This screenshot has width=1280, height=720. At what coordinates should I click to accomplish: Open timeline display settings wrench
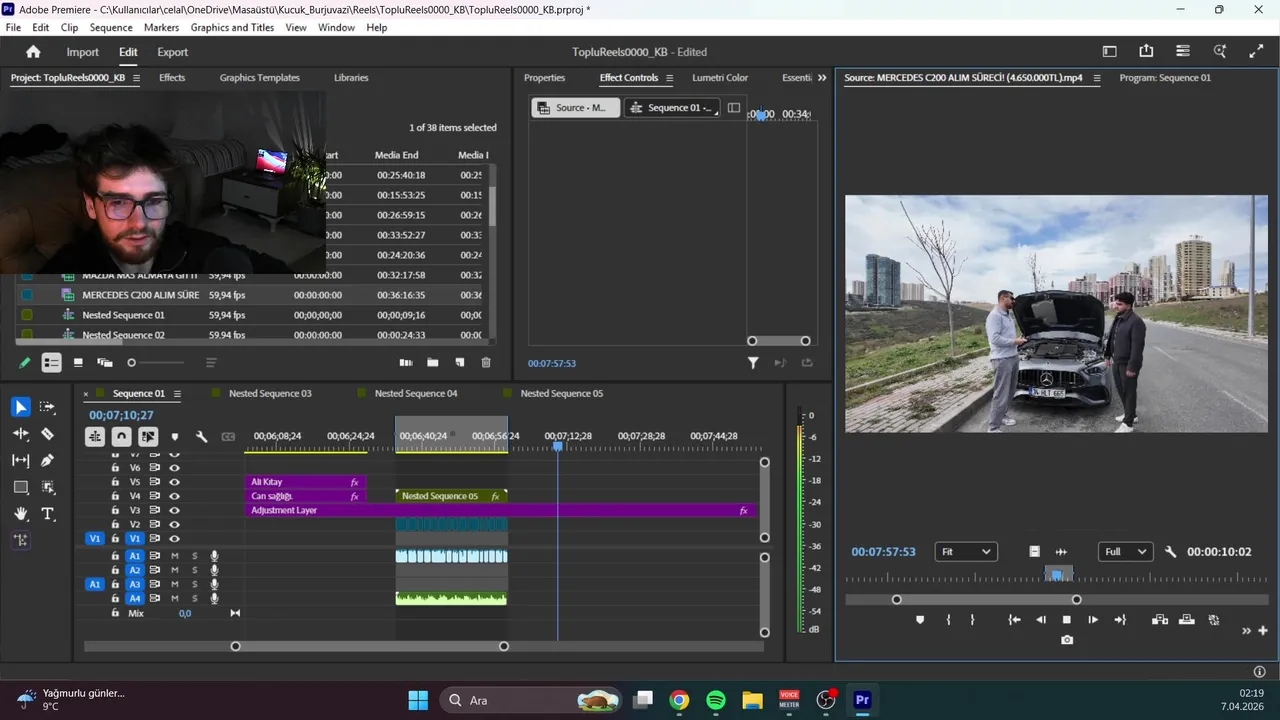pyautogui.click(x=201, y=437)
